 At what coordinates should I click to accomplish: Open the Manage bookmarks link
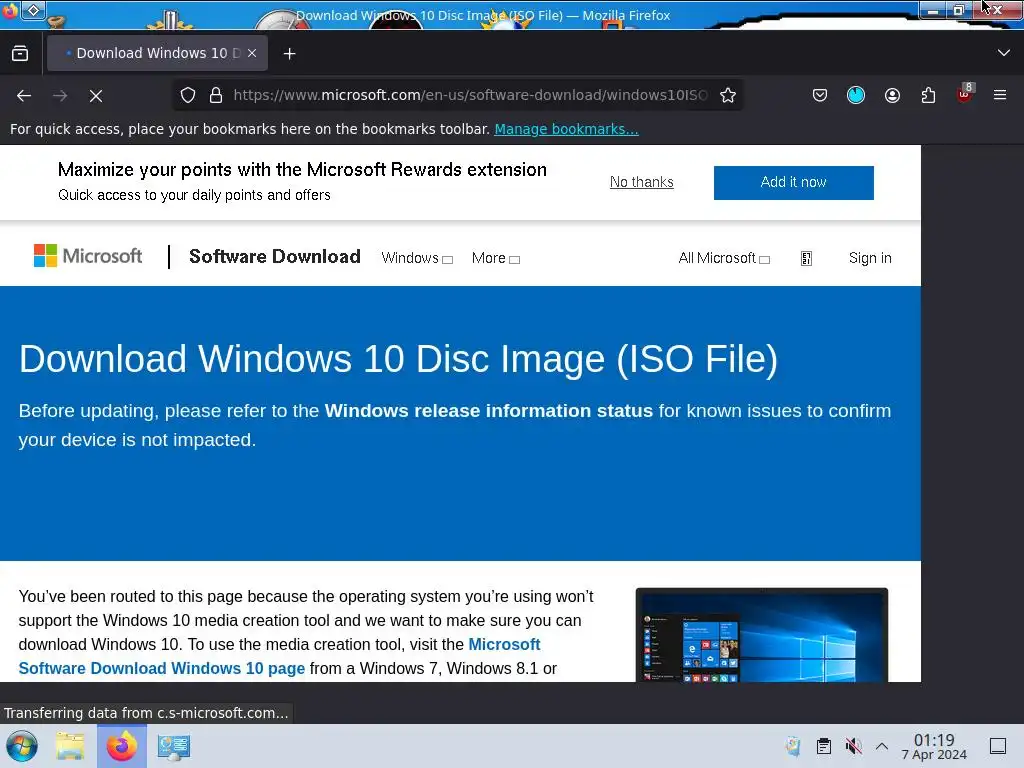point(566,129)
